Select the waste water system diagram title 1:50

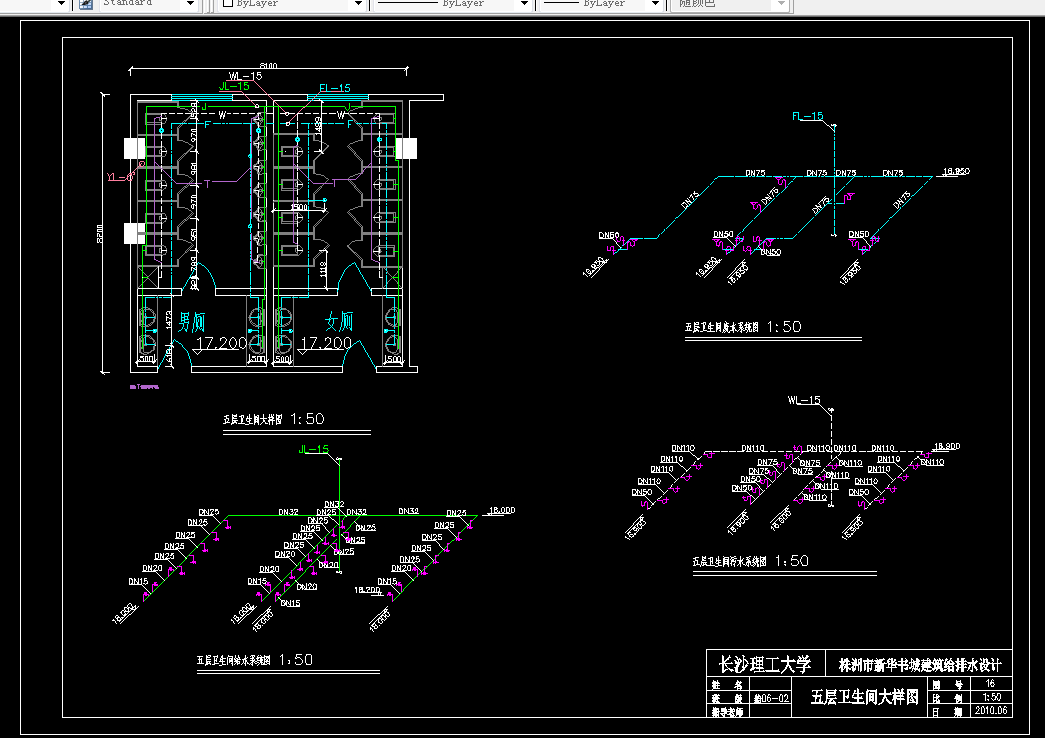743,327
